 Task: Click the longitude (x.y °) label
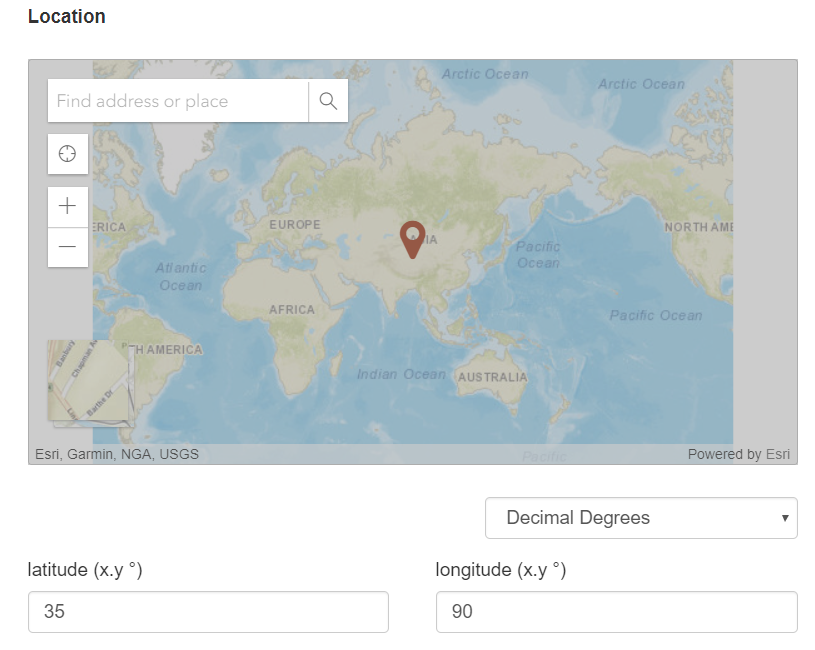pos(501,570)
